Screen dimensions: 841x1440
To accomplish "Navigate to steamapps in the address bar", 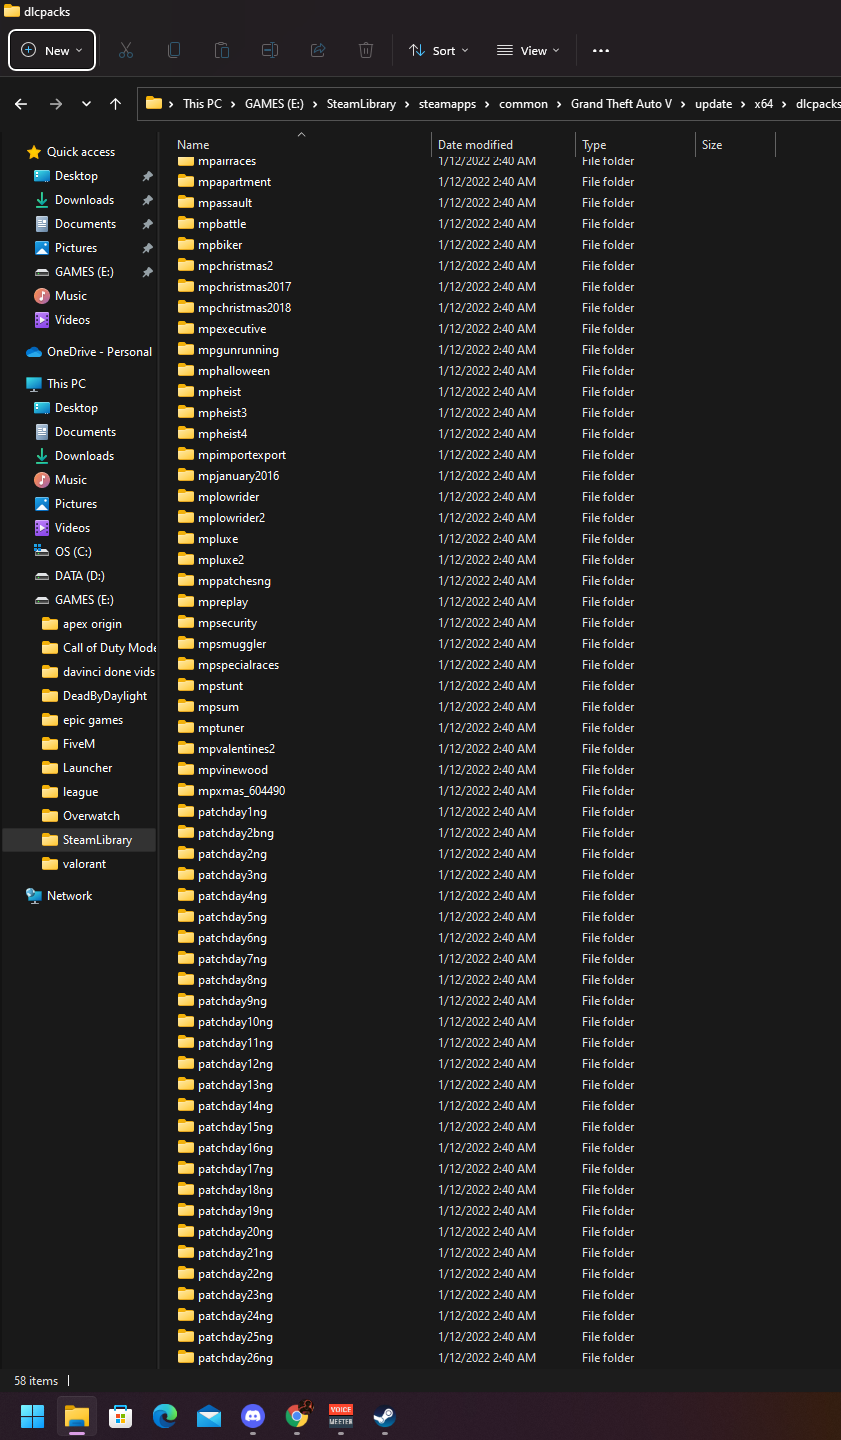I will point(447,104).
